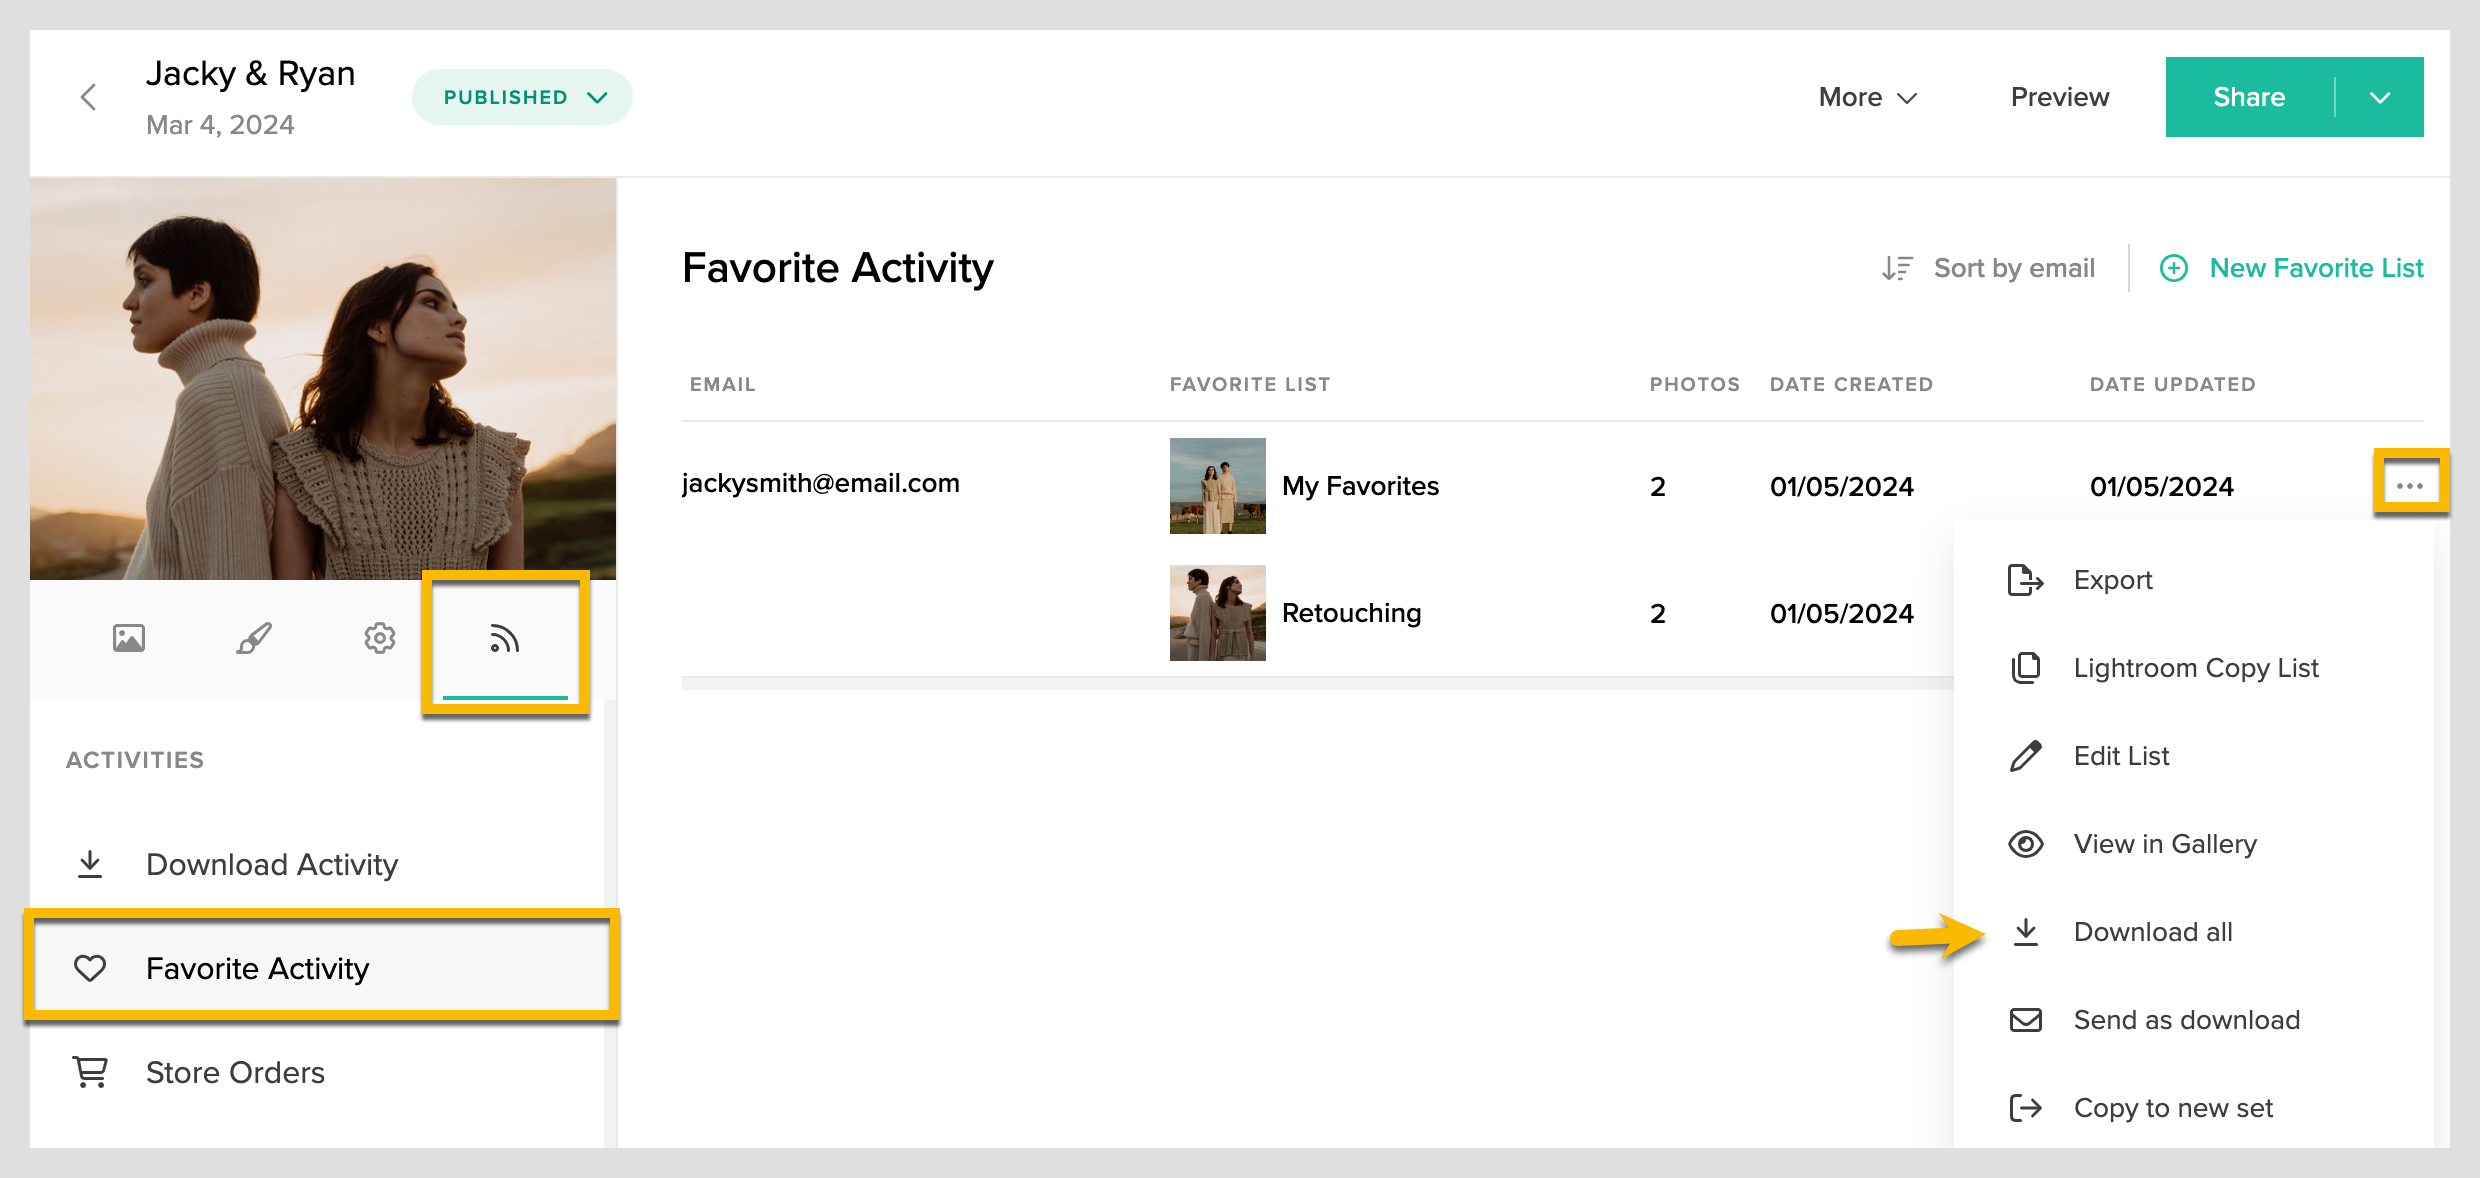Choose Download all from the context menu
The height and width of the screenshot is (1178, 2480).
pyautogui.click(x=2152, y=932)
